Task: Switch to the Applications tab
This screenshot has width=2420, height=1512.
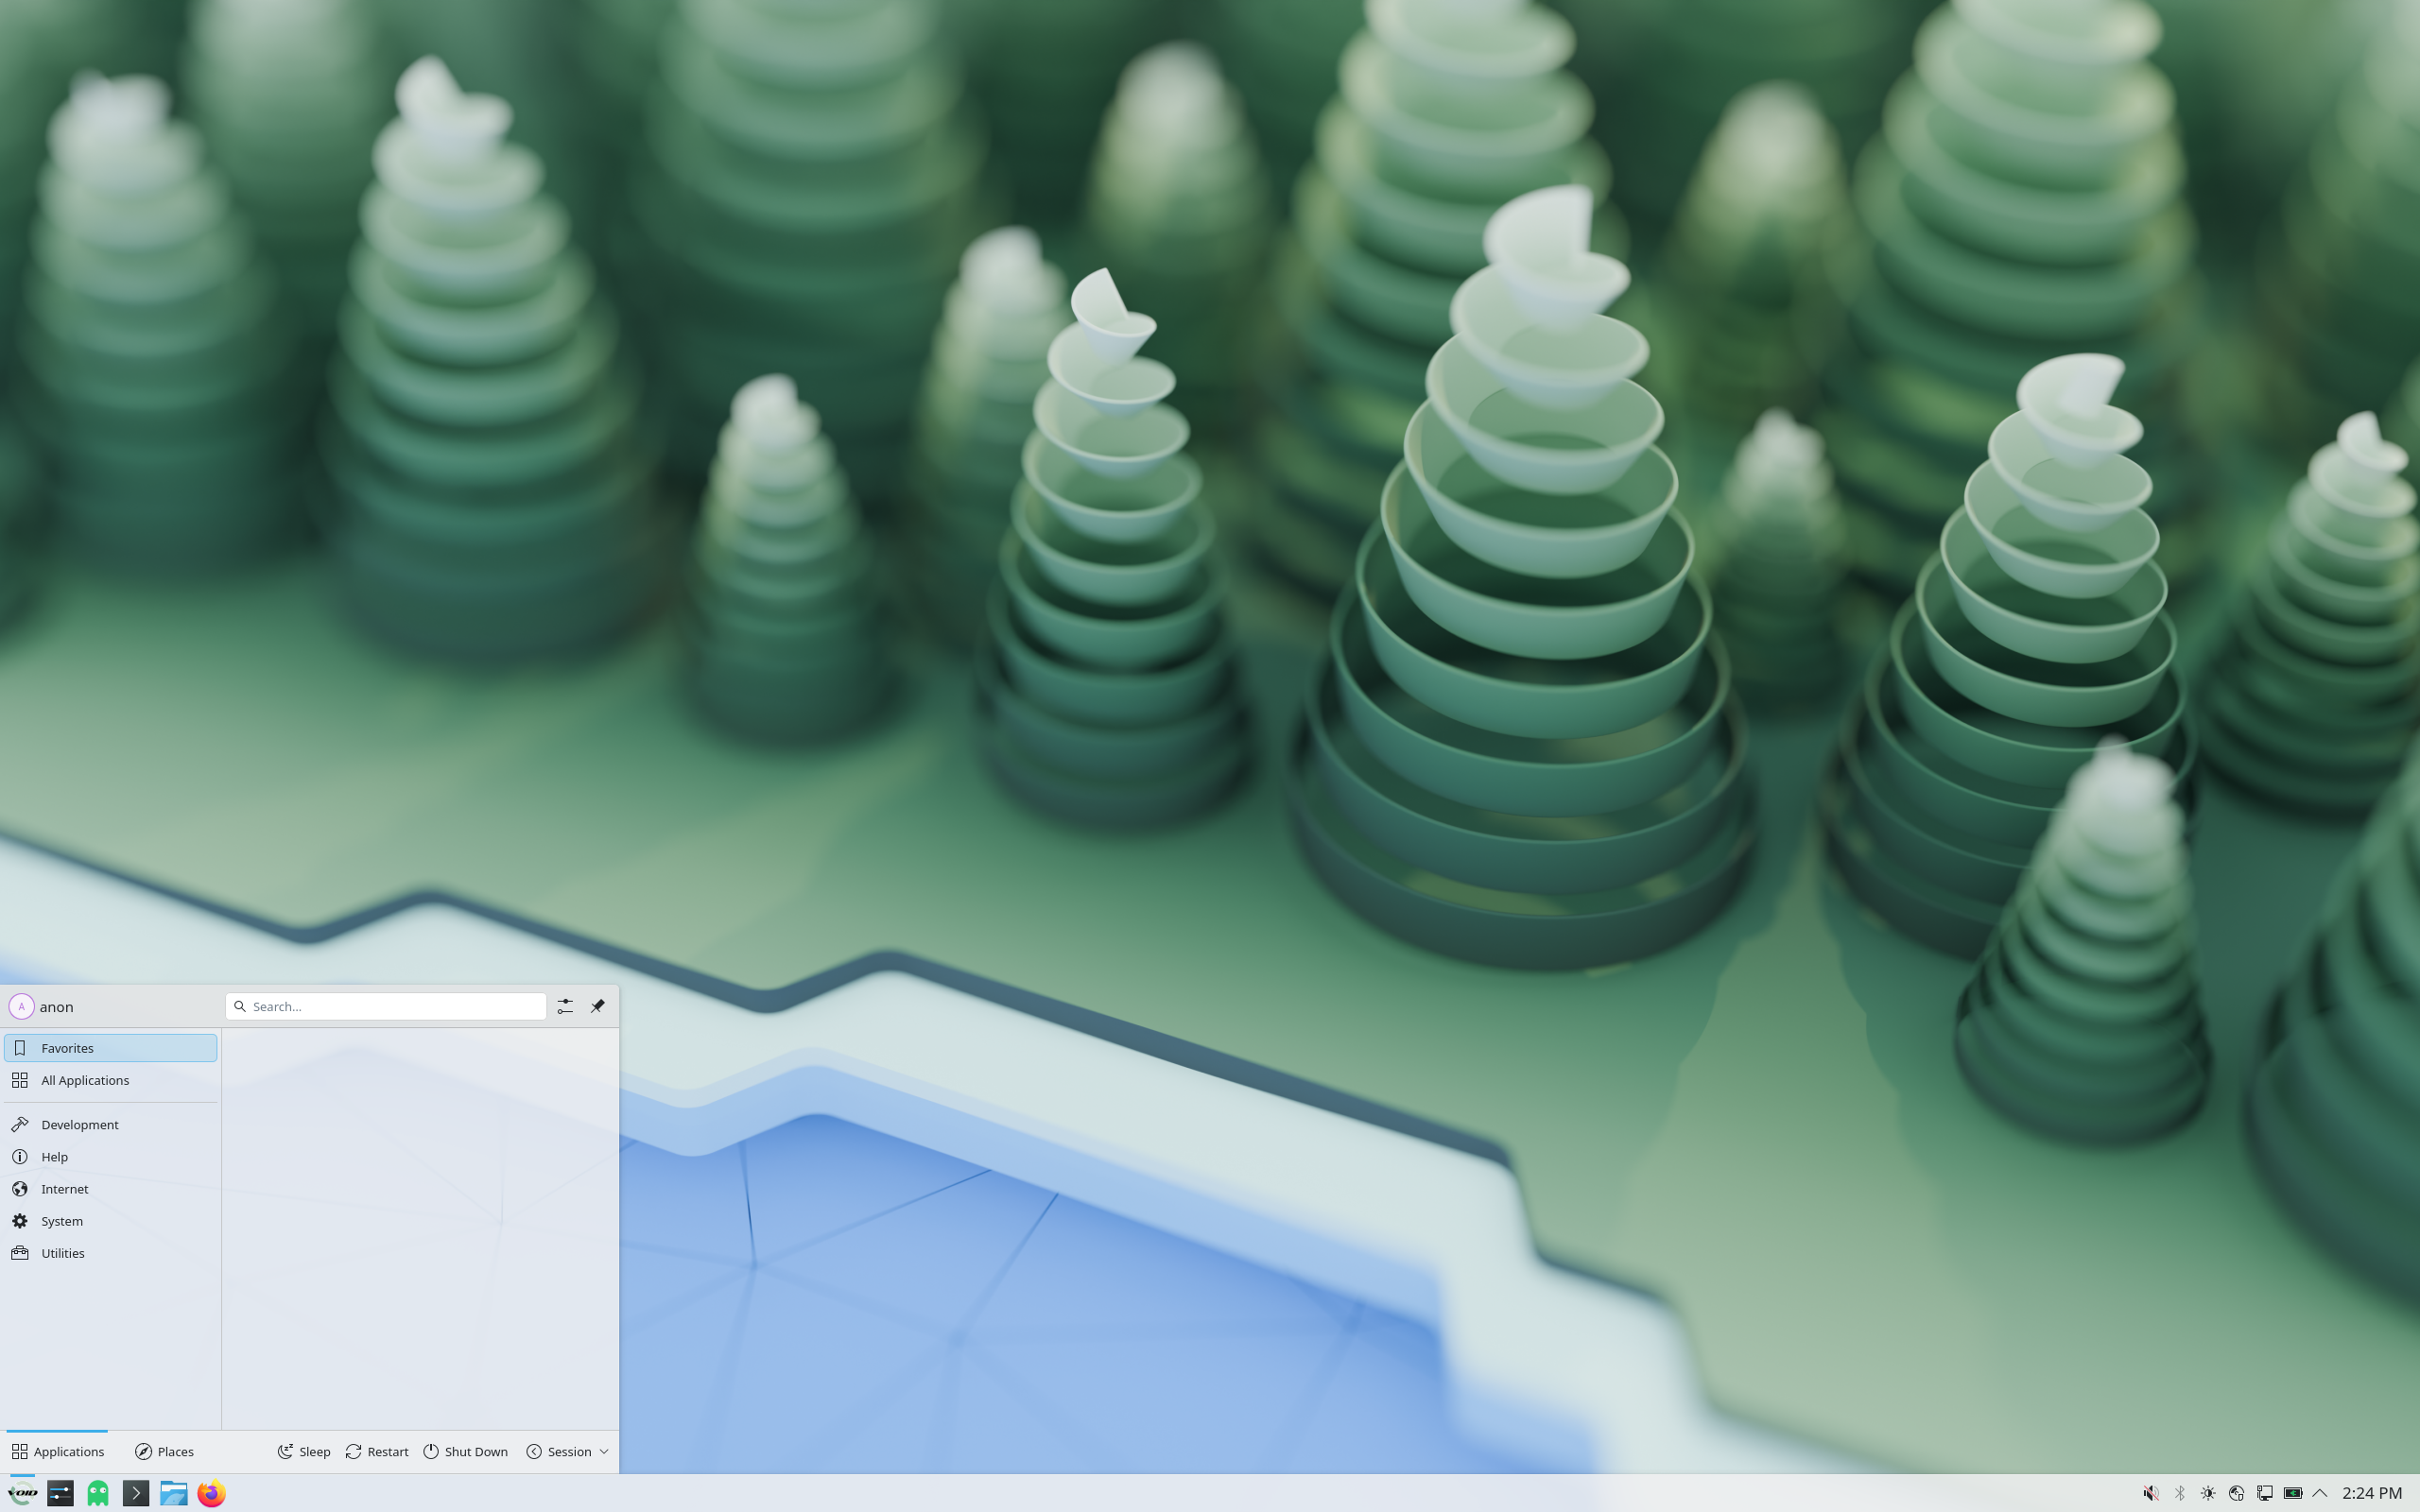Action: tap(57, 1452)
